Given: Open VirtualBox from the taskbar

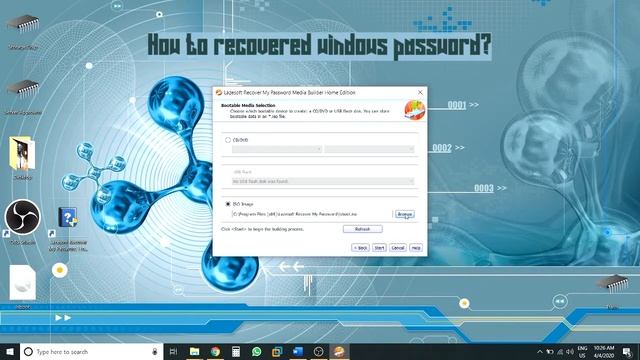Looking at the screenshot, I should (277, 351).
